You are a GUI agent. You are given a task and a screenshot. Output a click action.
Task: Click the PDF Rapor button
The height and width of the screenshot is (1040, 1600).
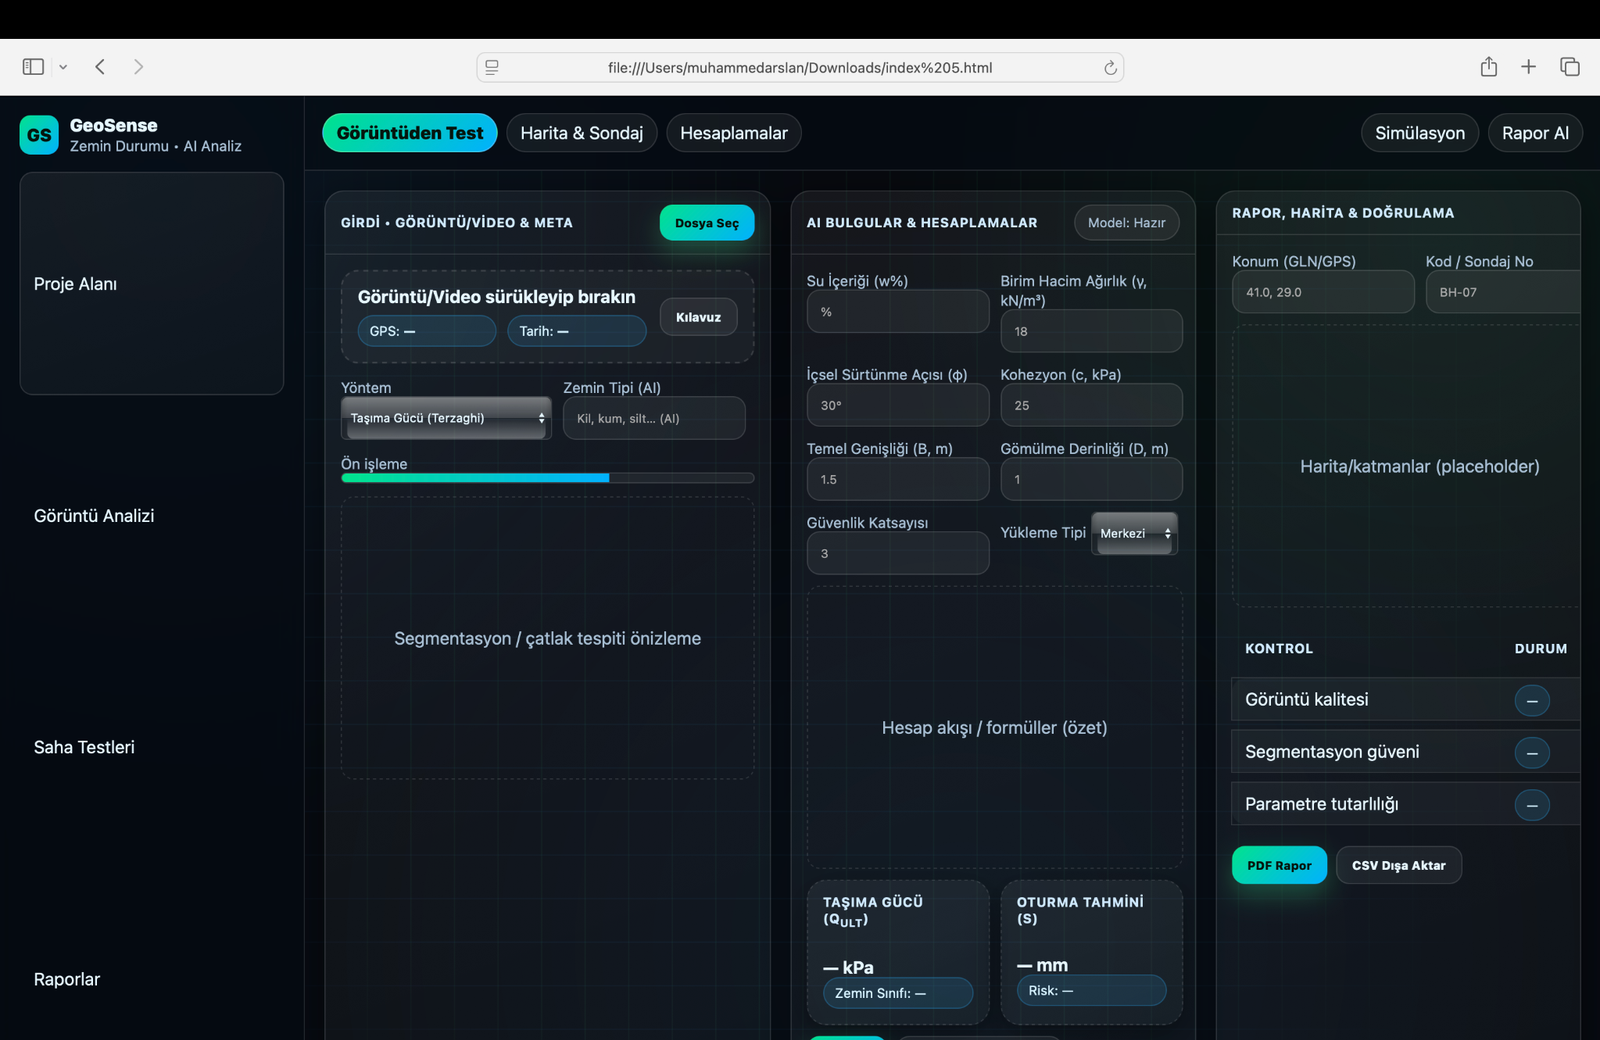[x=1279, y=865]
